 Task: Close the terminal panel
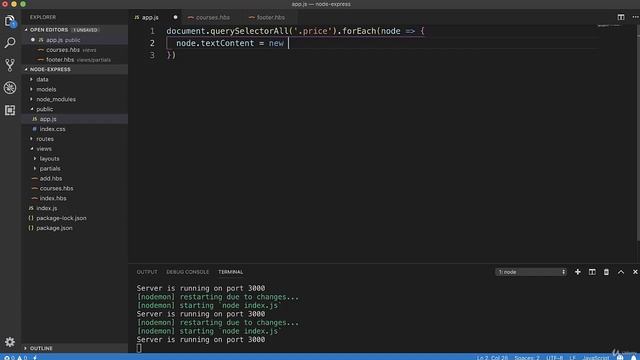click(x=635, y=272)
